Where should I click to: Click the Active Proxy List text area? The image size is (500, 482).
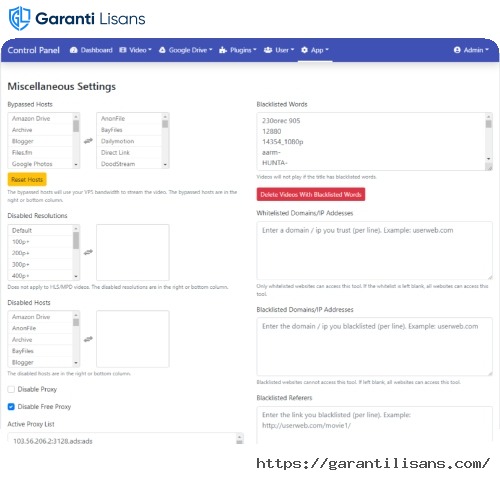click(125, 439)
